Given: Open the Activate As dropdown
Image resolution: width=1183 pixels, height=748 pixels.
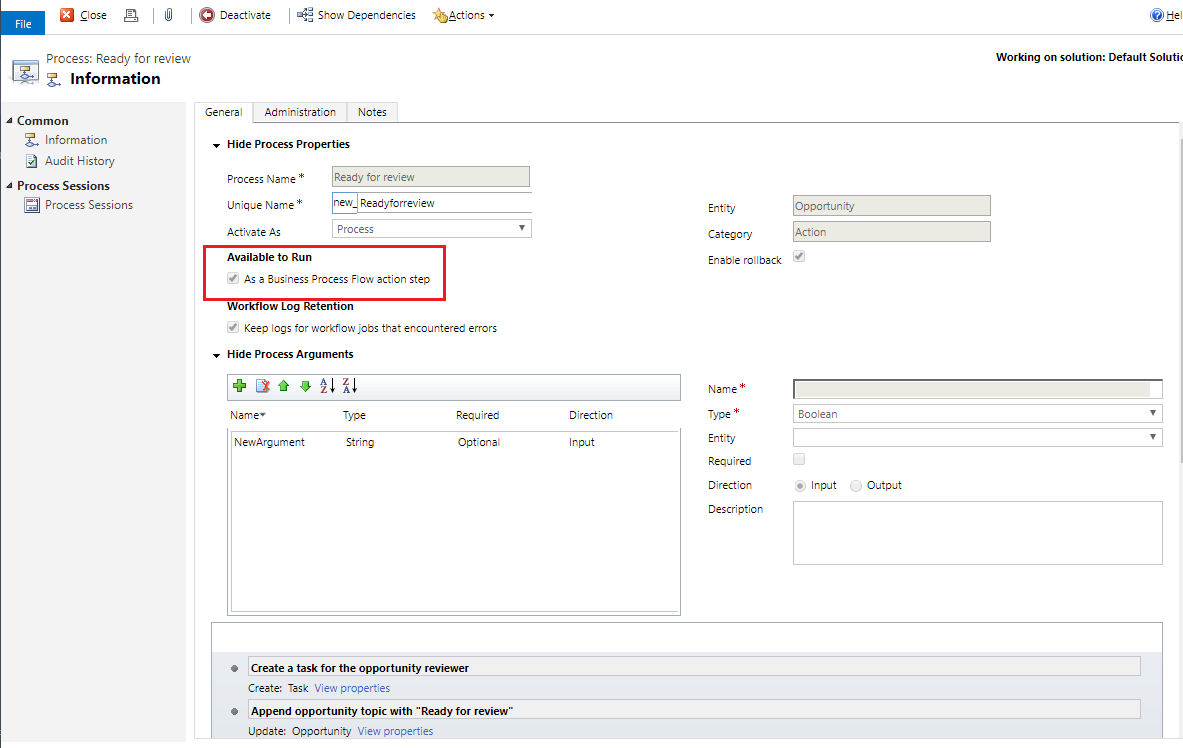Looking at the screenshot, I should pyautogui.click(x=431, y=229).
